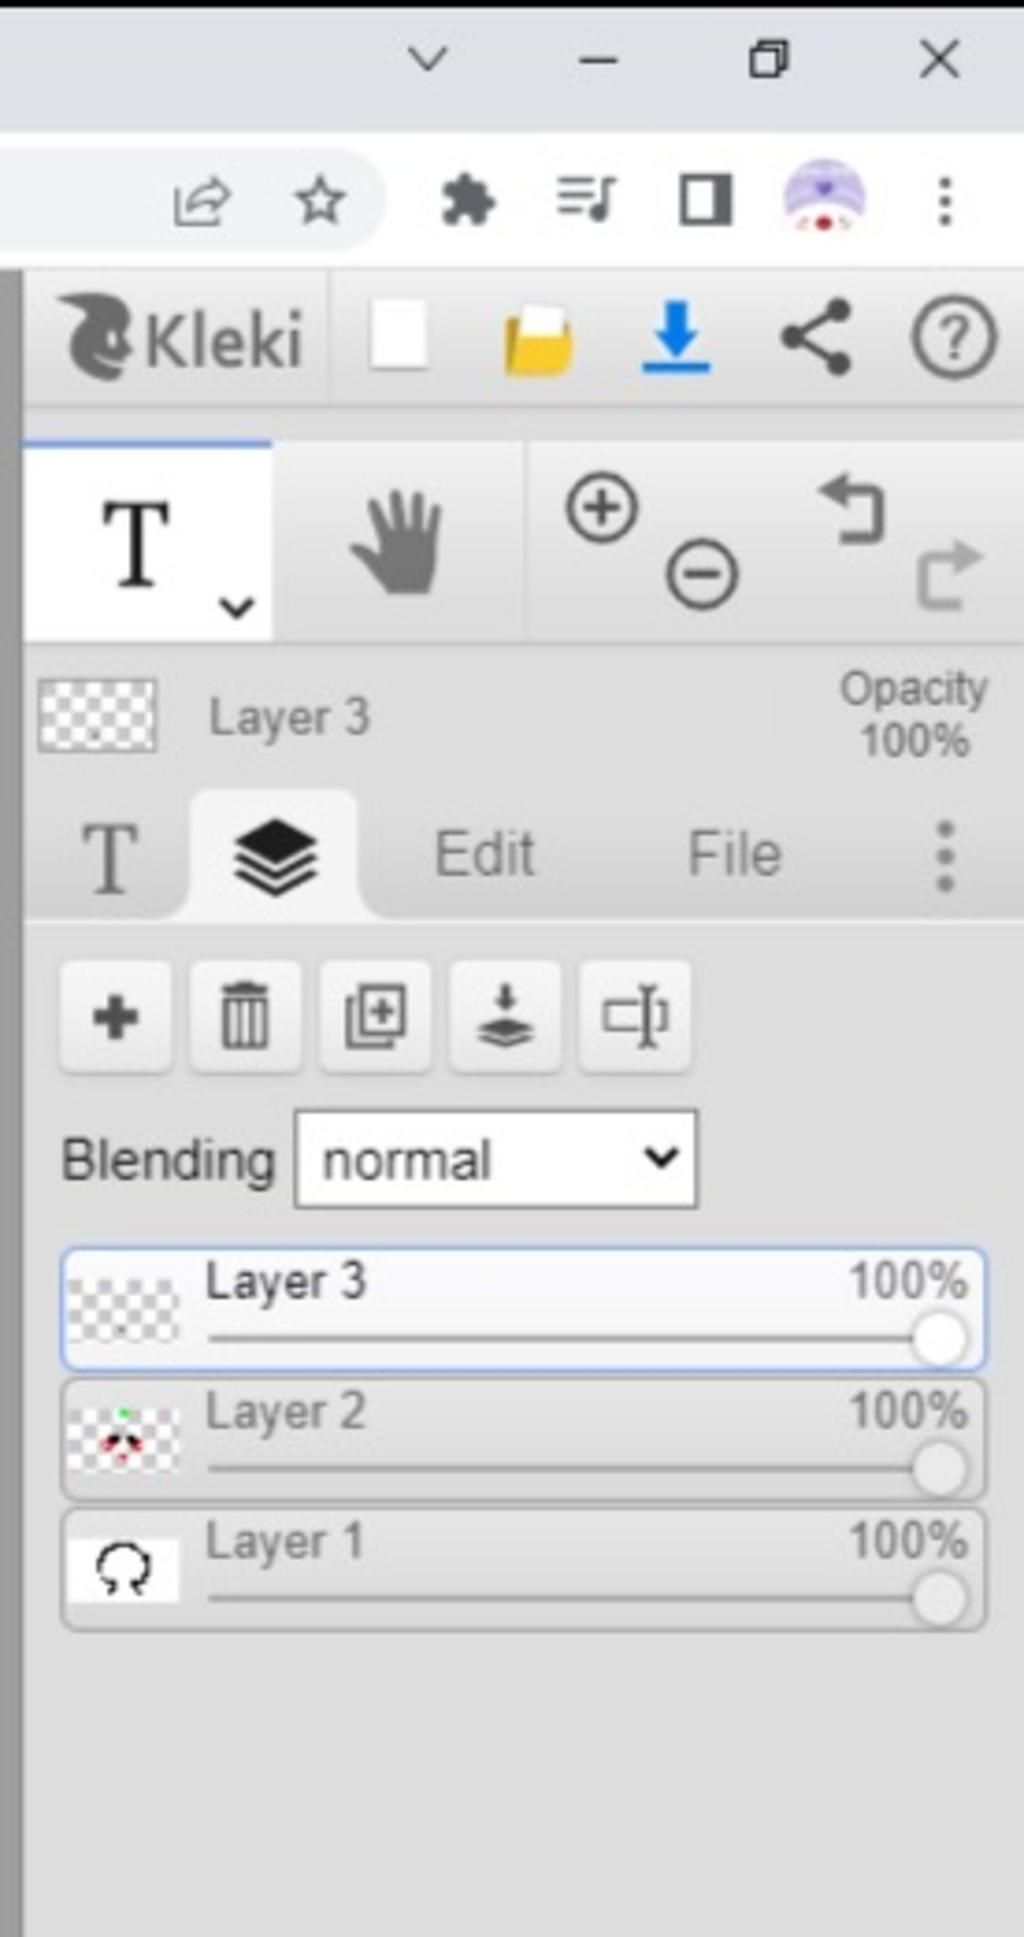Expand the Text tool chevron

tap(236, 607)
